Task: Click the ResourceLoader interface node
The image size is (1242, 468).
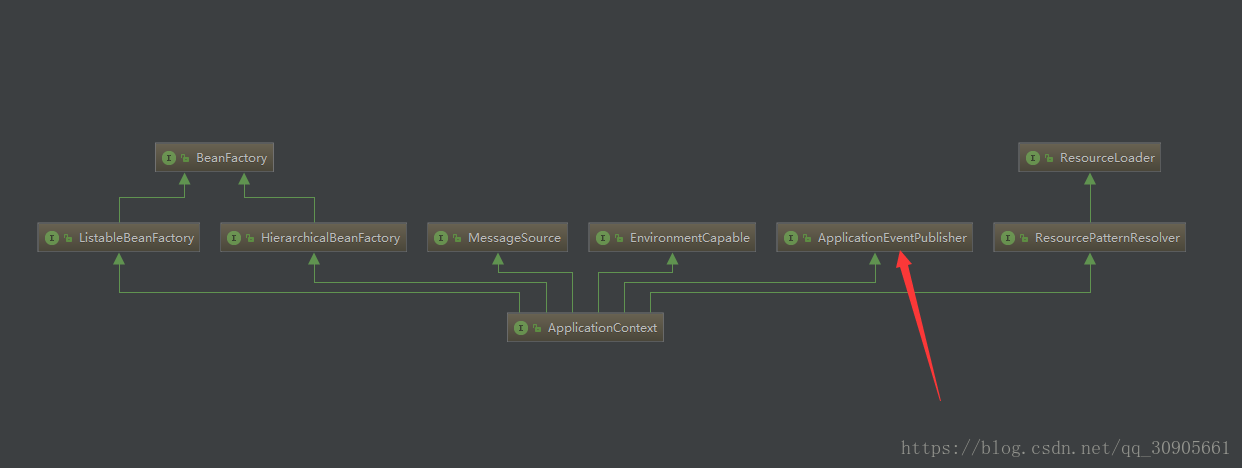Action: [1090, 157]
